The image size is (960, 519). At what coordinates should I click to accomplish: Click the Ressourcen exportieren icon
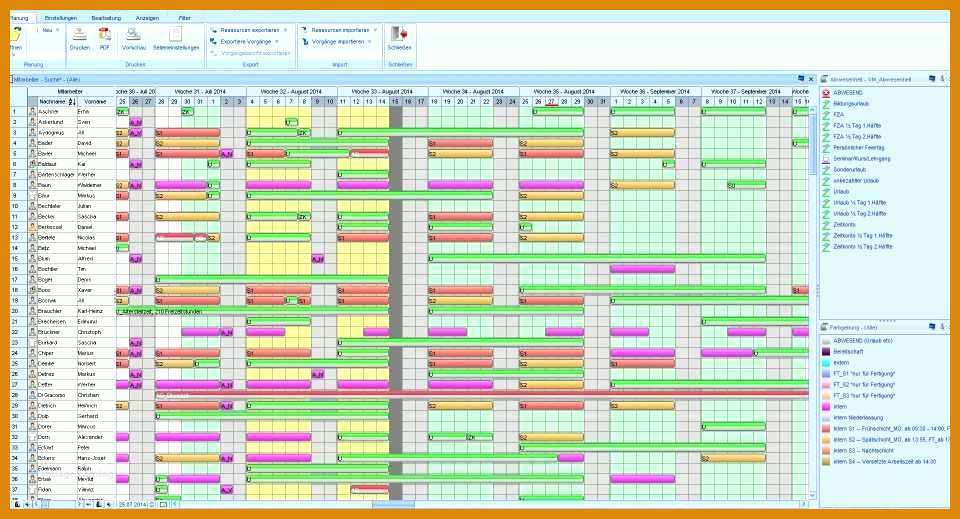point(214,30)
